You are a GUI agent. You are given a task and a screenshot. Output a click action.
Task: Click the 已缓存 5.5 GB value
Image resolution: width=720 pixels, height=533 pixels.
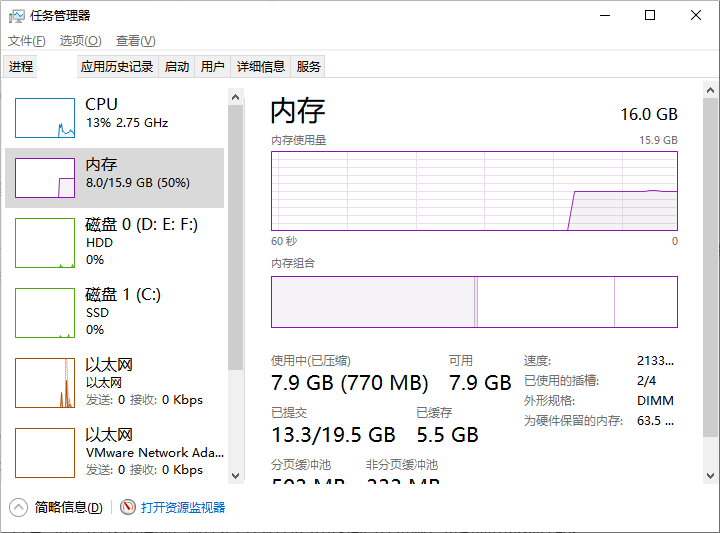coord(447,435)
